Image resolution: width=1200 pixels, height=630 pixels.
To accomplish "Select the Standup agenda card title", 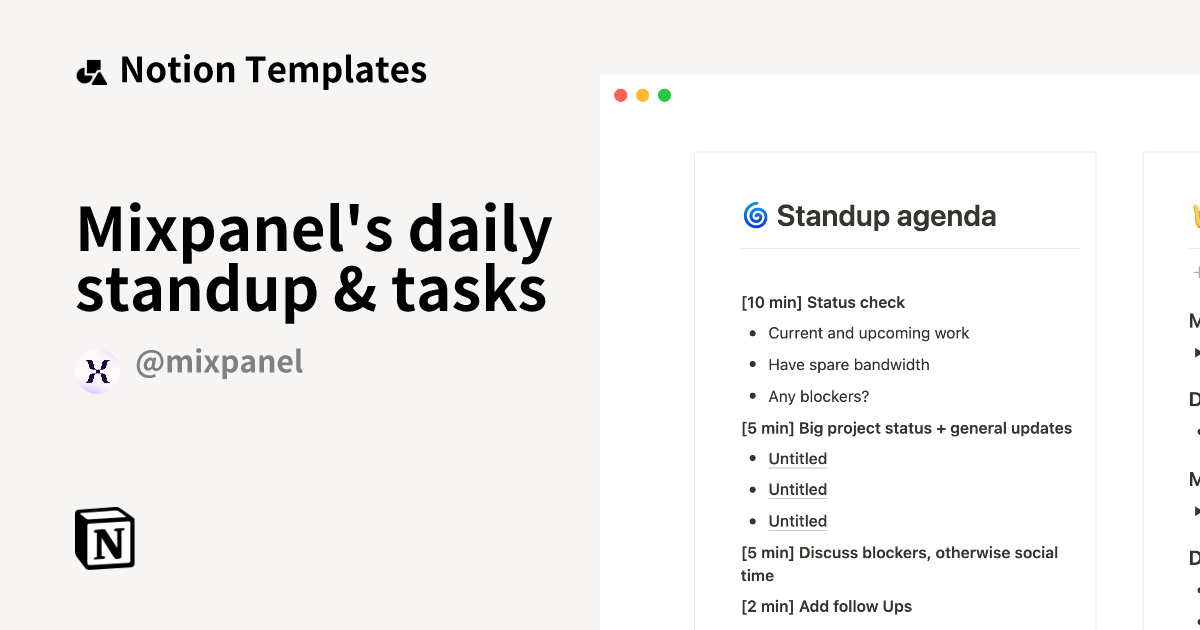I will tap(888, 216).
